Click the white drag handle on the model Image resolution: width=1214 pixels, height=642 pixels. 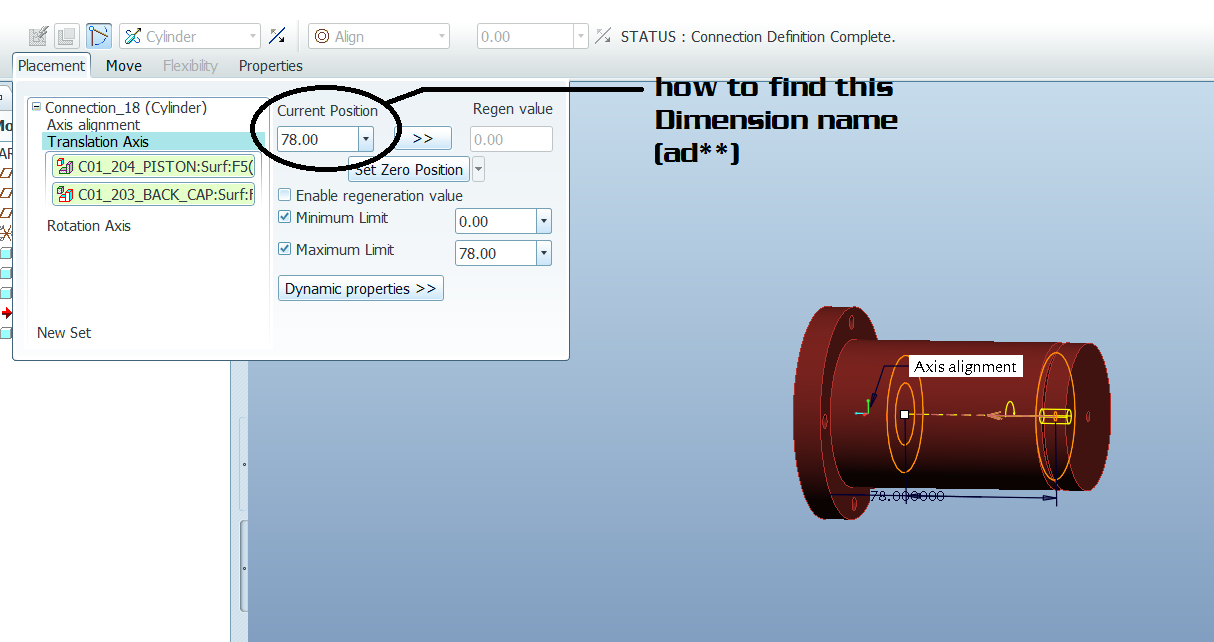click(x=904, y=413)
